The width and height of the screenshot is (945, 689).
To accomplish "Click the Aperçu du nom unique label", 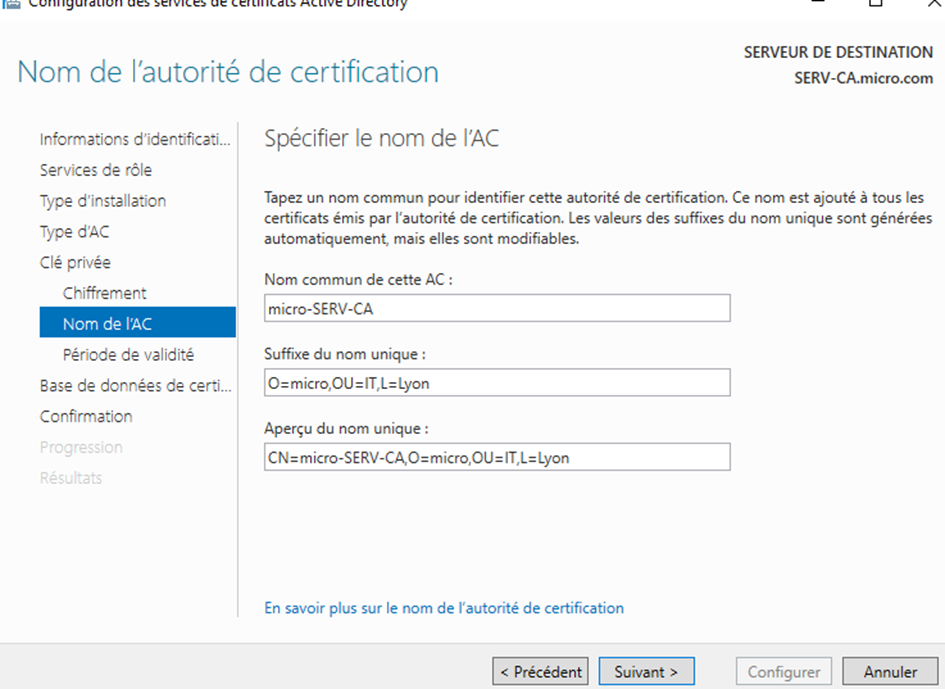I will click(x=347, y=429).
